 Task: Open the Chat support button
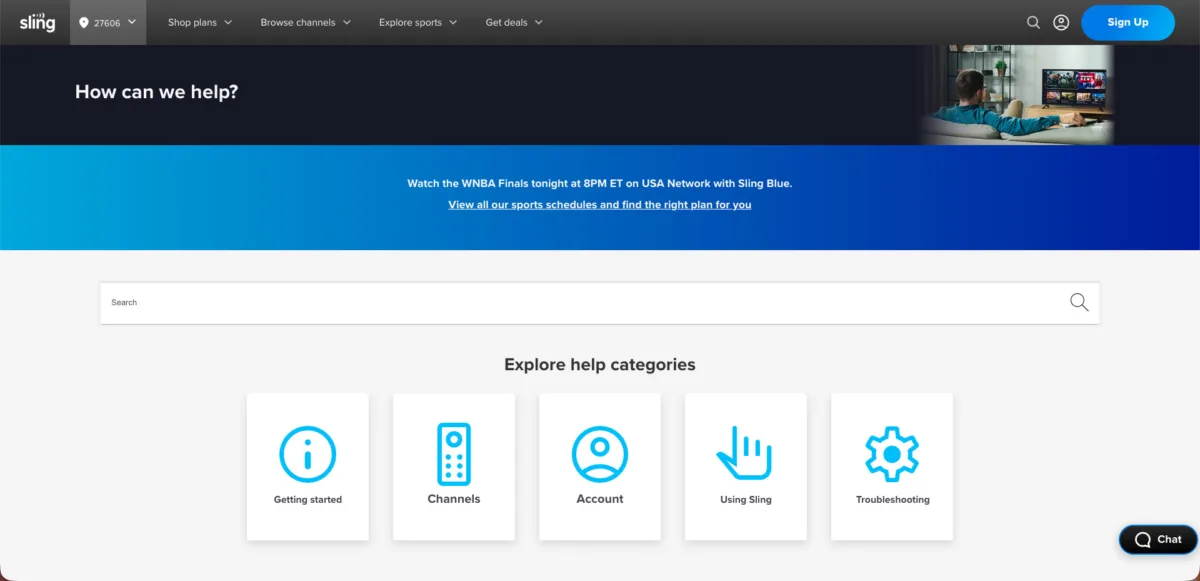coord(1158,539)
